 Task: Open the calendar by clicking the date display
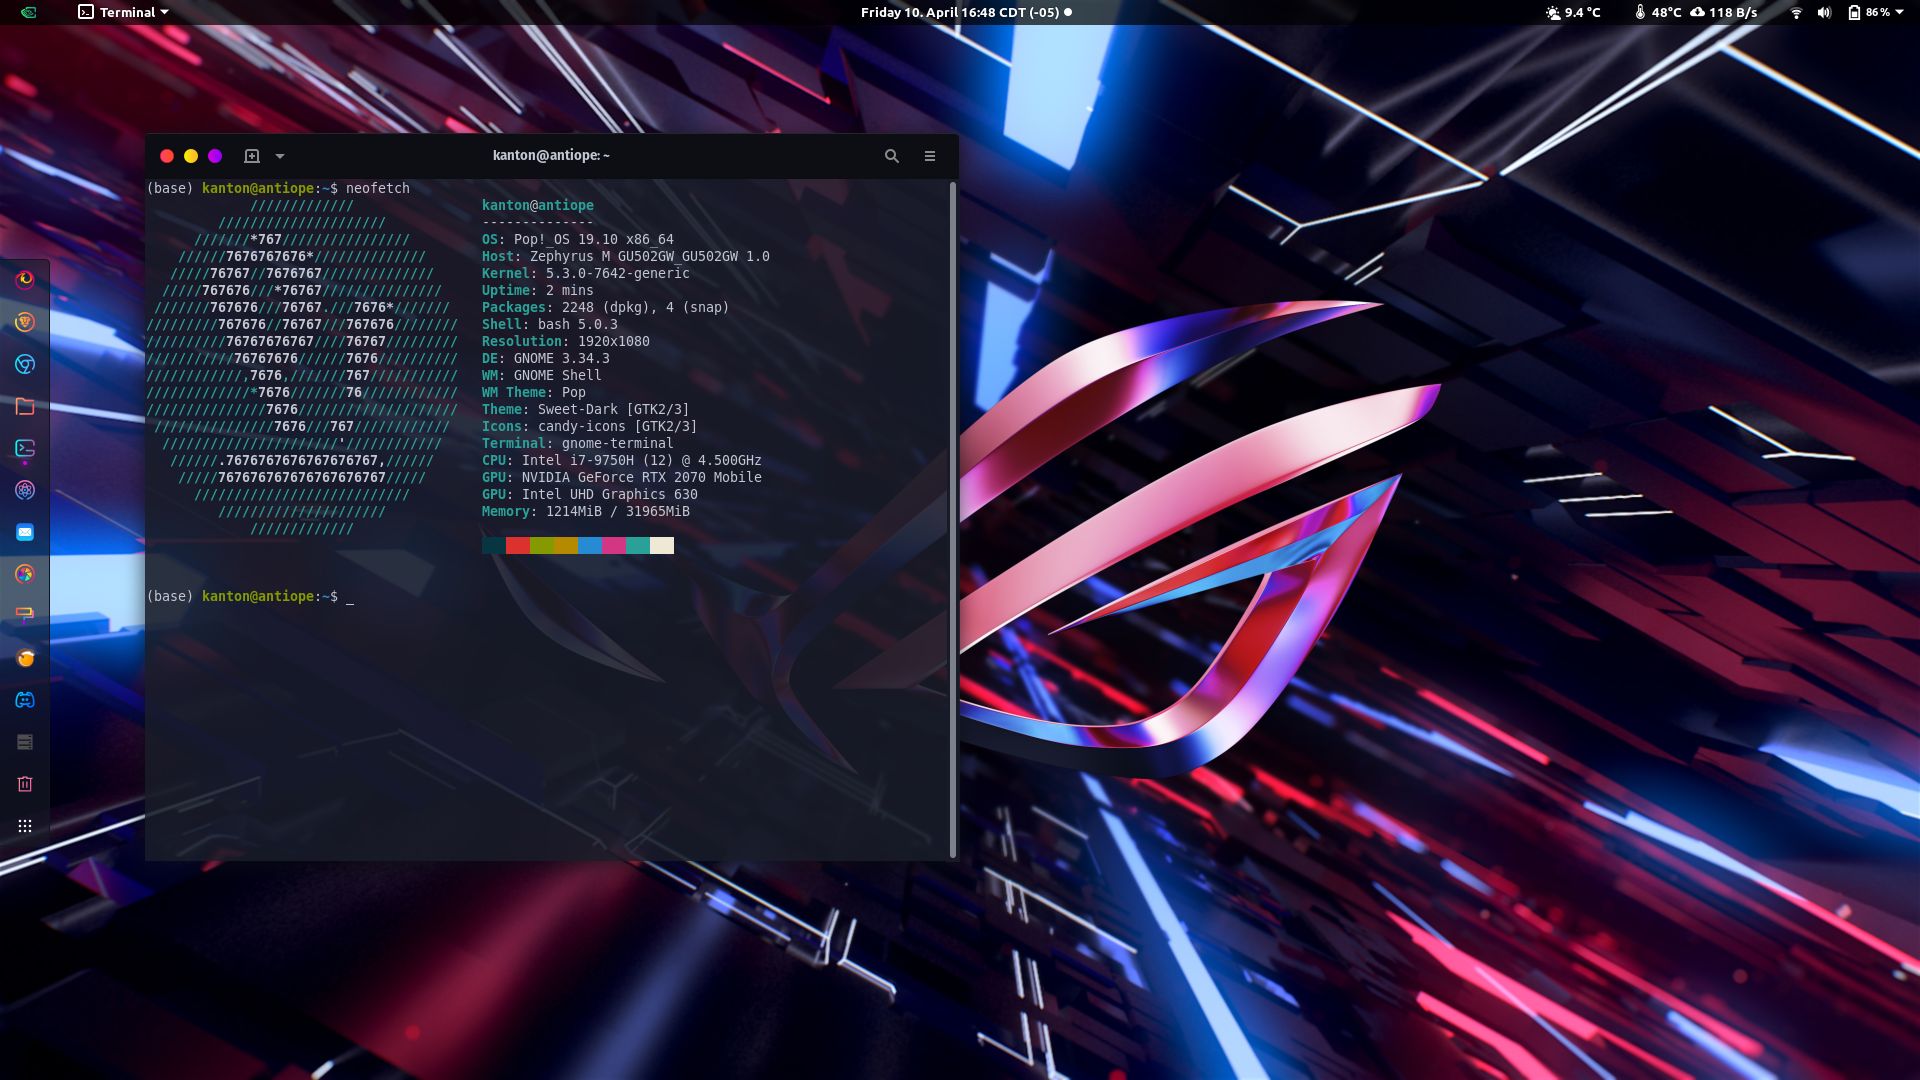960,12
